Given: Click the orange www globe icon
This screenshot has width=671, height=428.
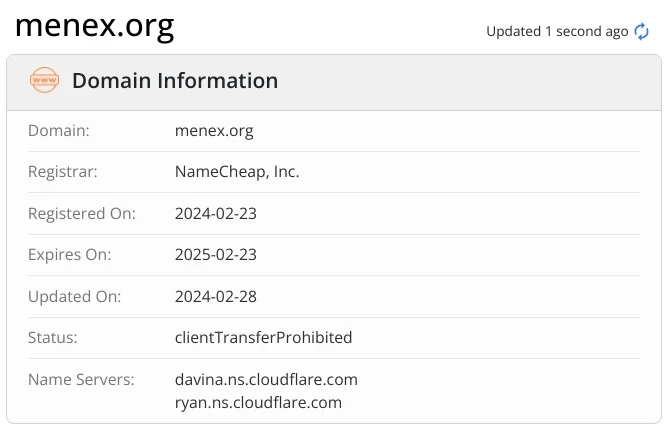Looking at the screenshot, I should coord(45,80).
